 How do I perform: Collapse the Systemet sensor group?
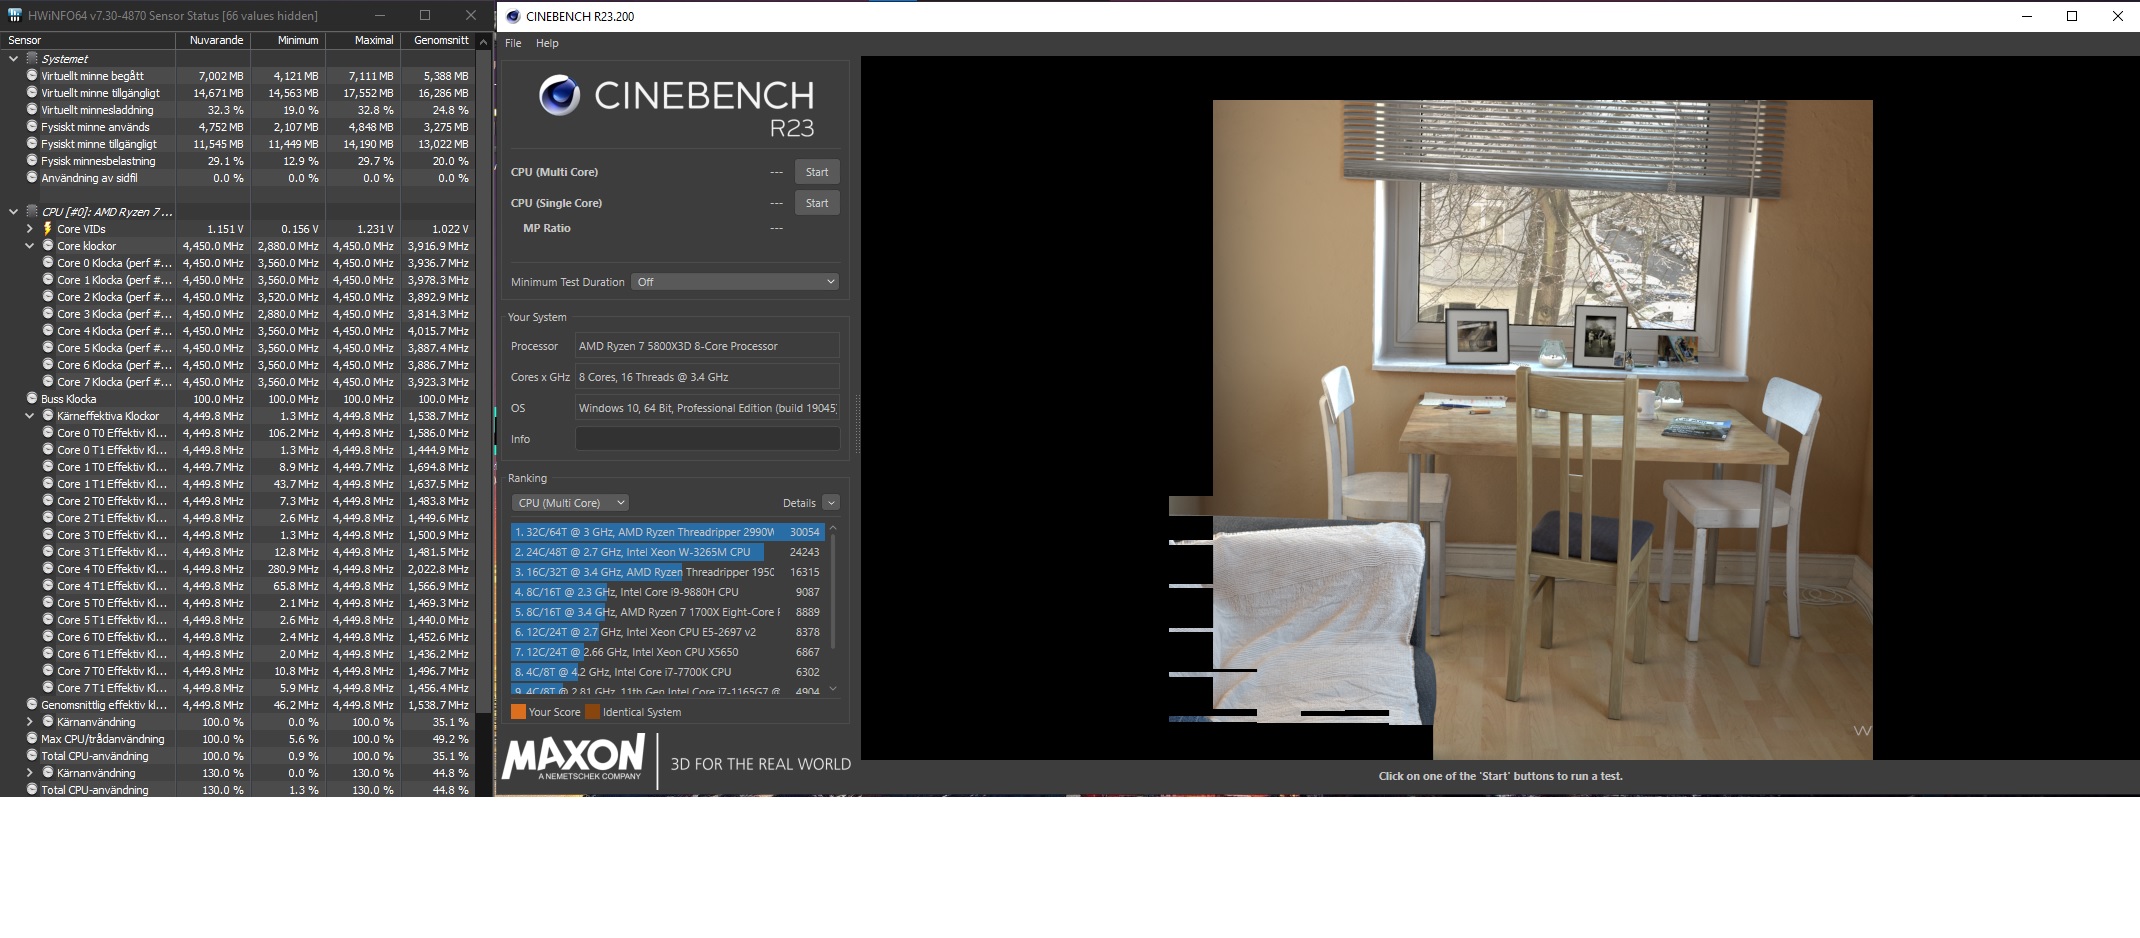click(x=14, y=59)
